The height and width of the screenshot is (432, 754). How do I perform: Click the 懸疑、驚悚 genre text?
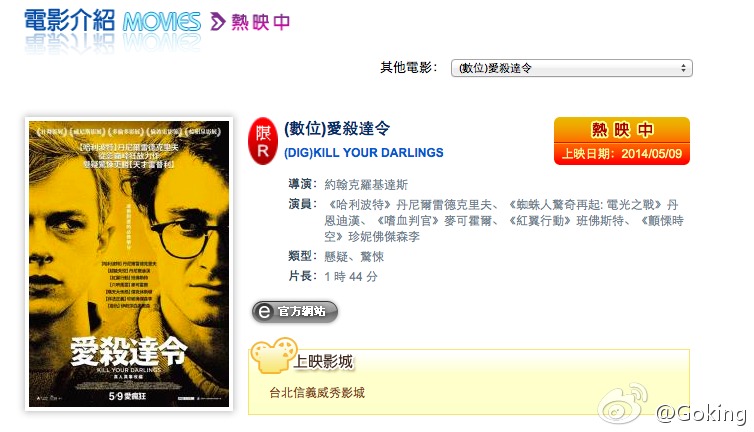[x=354, y=257]
